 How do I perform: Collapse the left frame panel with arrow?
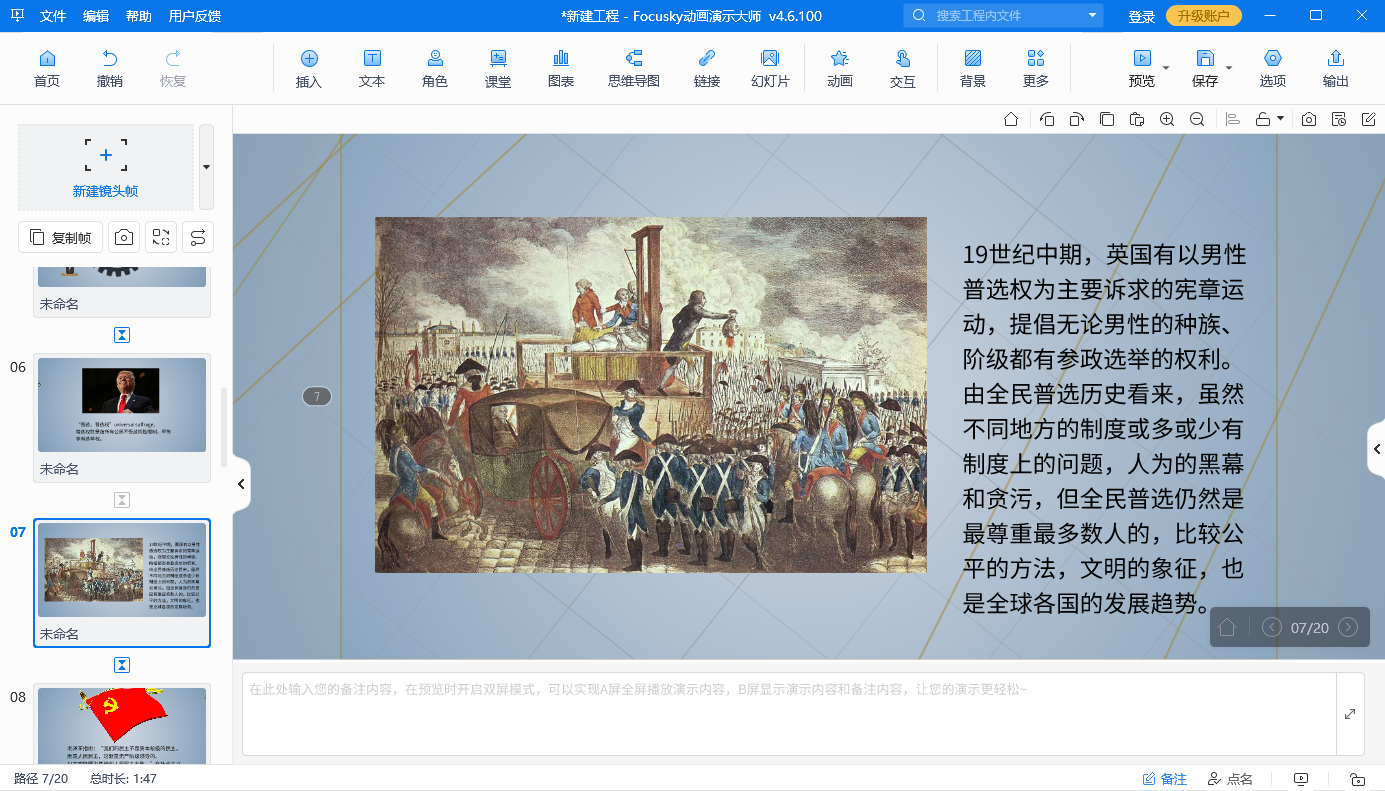pyautogui.click(x=241, y=484)
